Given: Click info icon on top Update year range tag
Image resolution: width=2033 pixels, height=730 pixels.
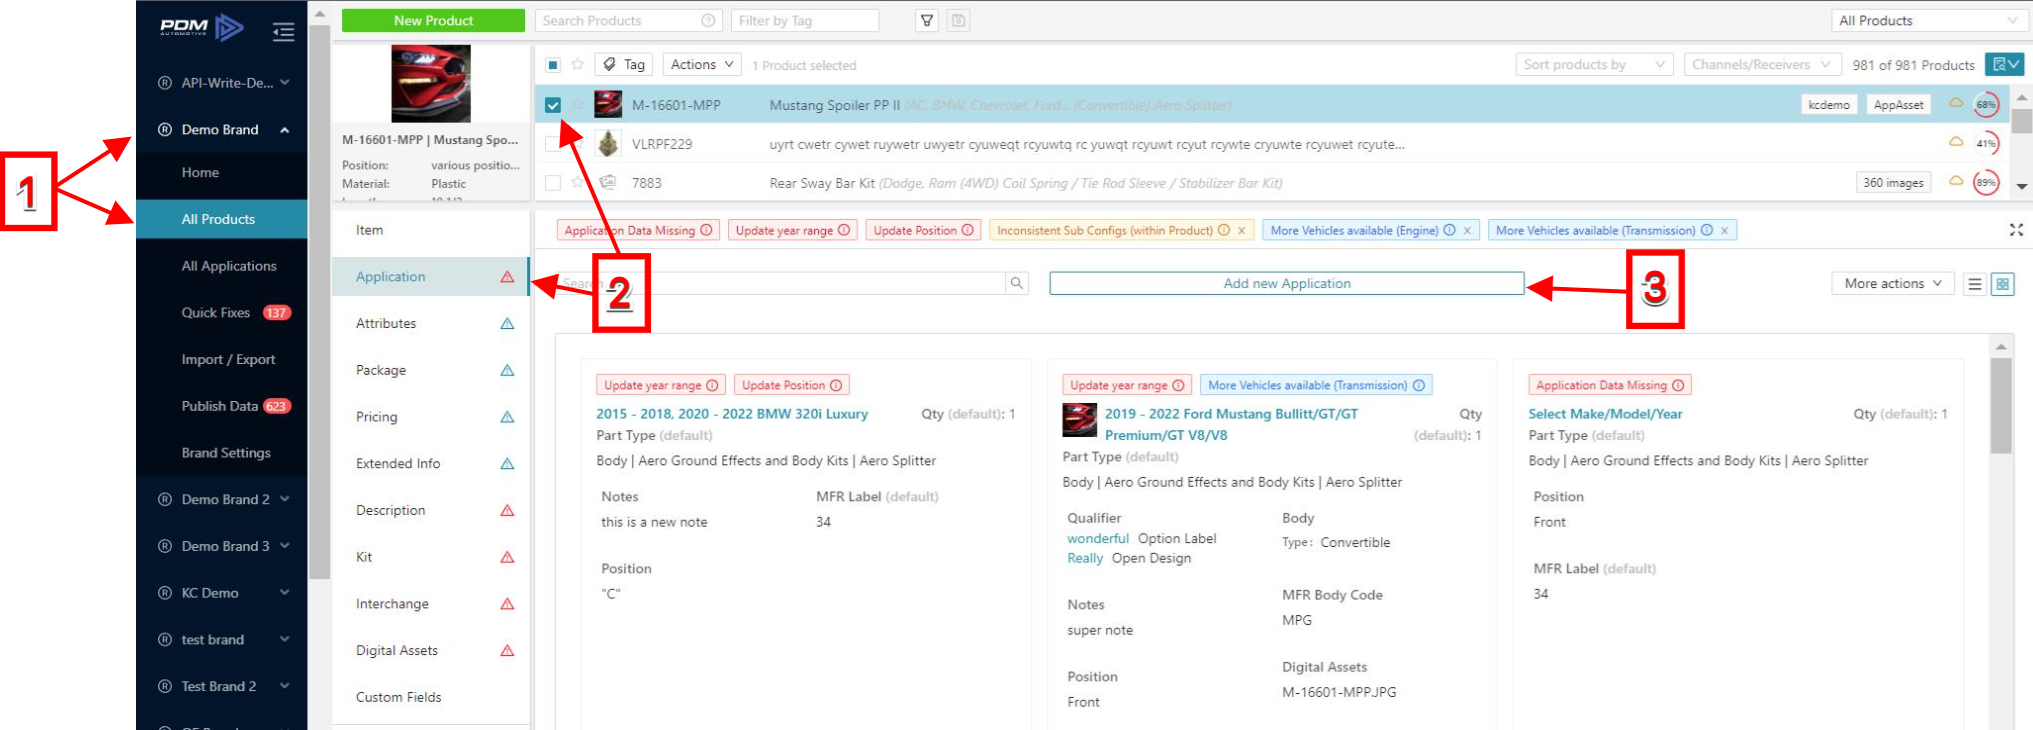Looking at the screenshot, I should (x=844, y=230).
